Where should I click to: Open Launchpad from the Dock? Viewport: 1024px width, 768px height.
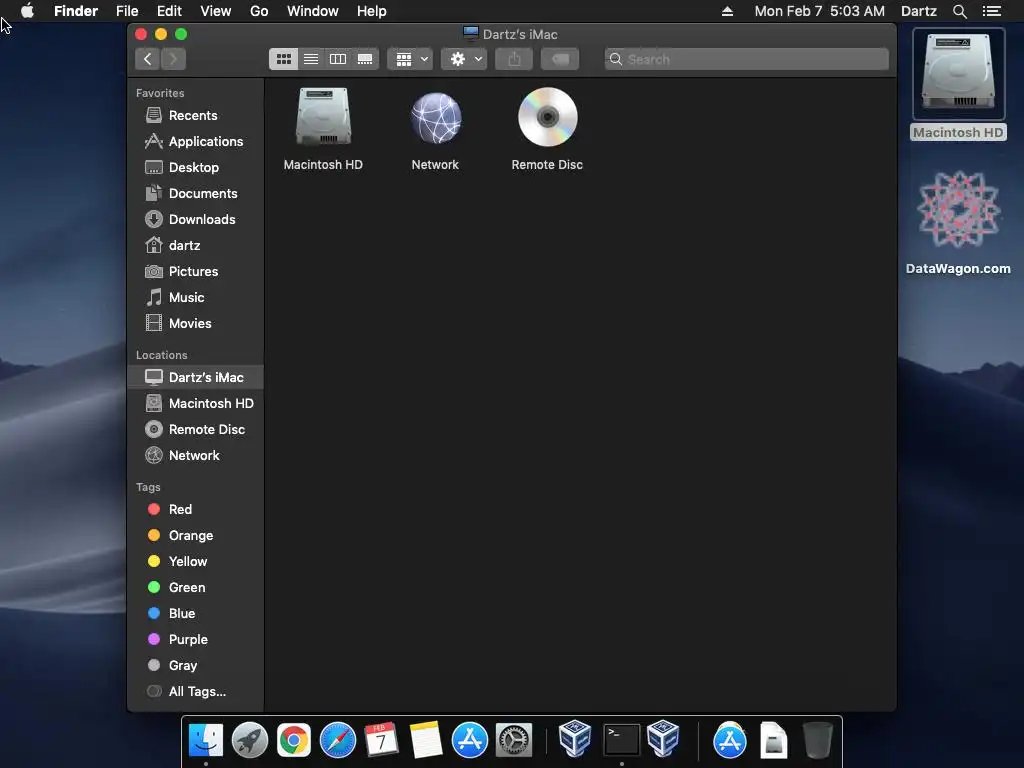click(249, 740)
